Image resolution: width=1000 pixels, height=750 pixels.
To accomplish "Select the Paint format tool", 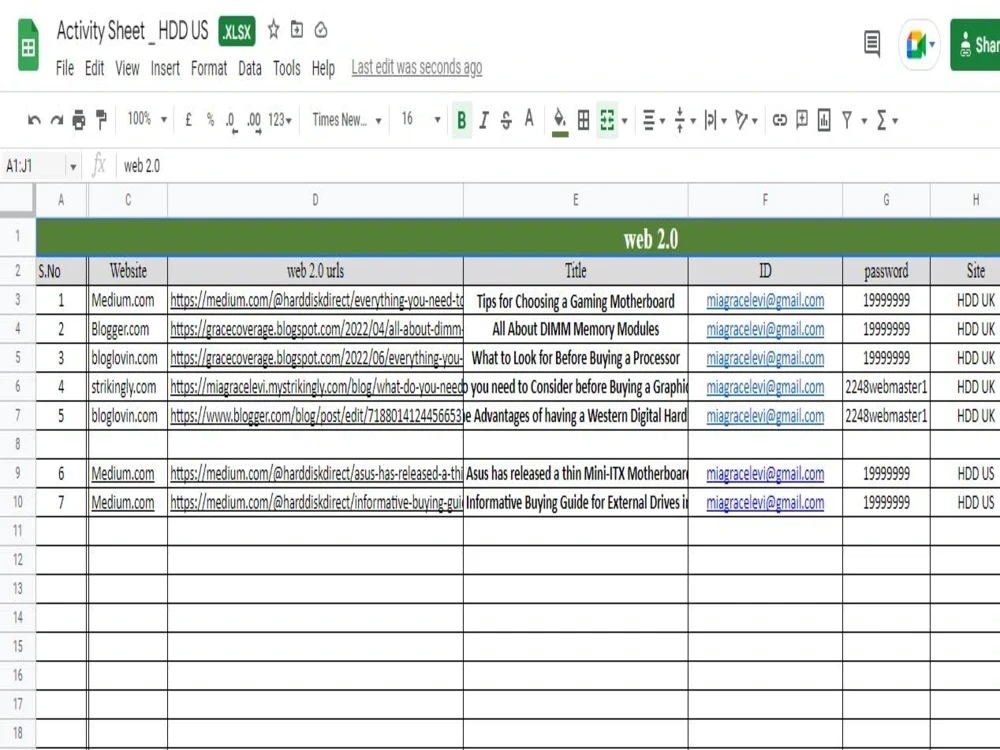I will 101,119.
